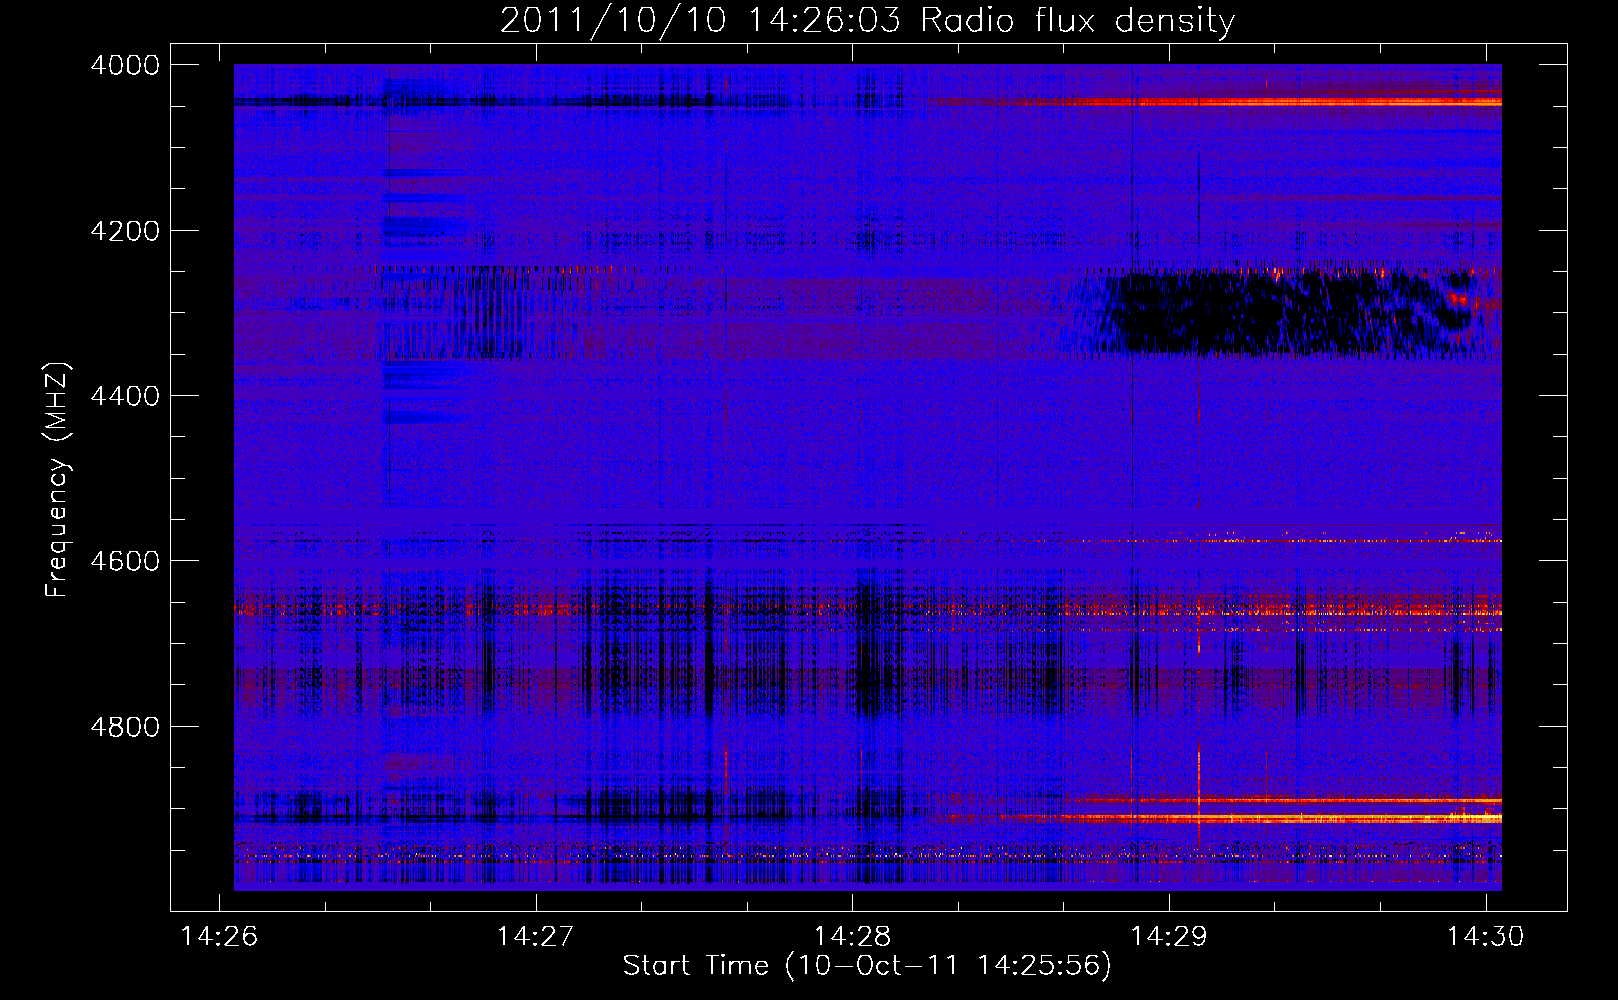Click the 'Start Time' horizontal axis title
This screenshot has width=1618, height=1000.
(696, 965)
